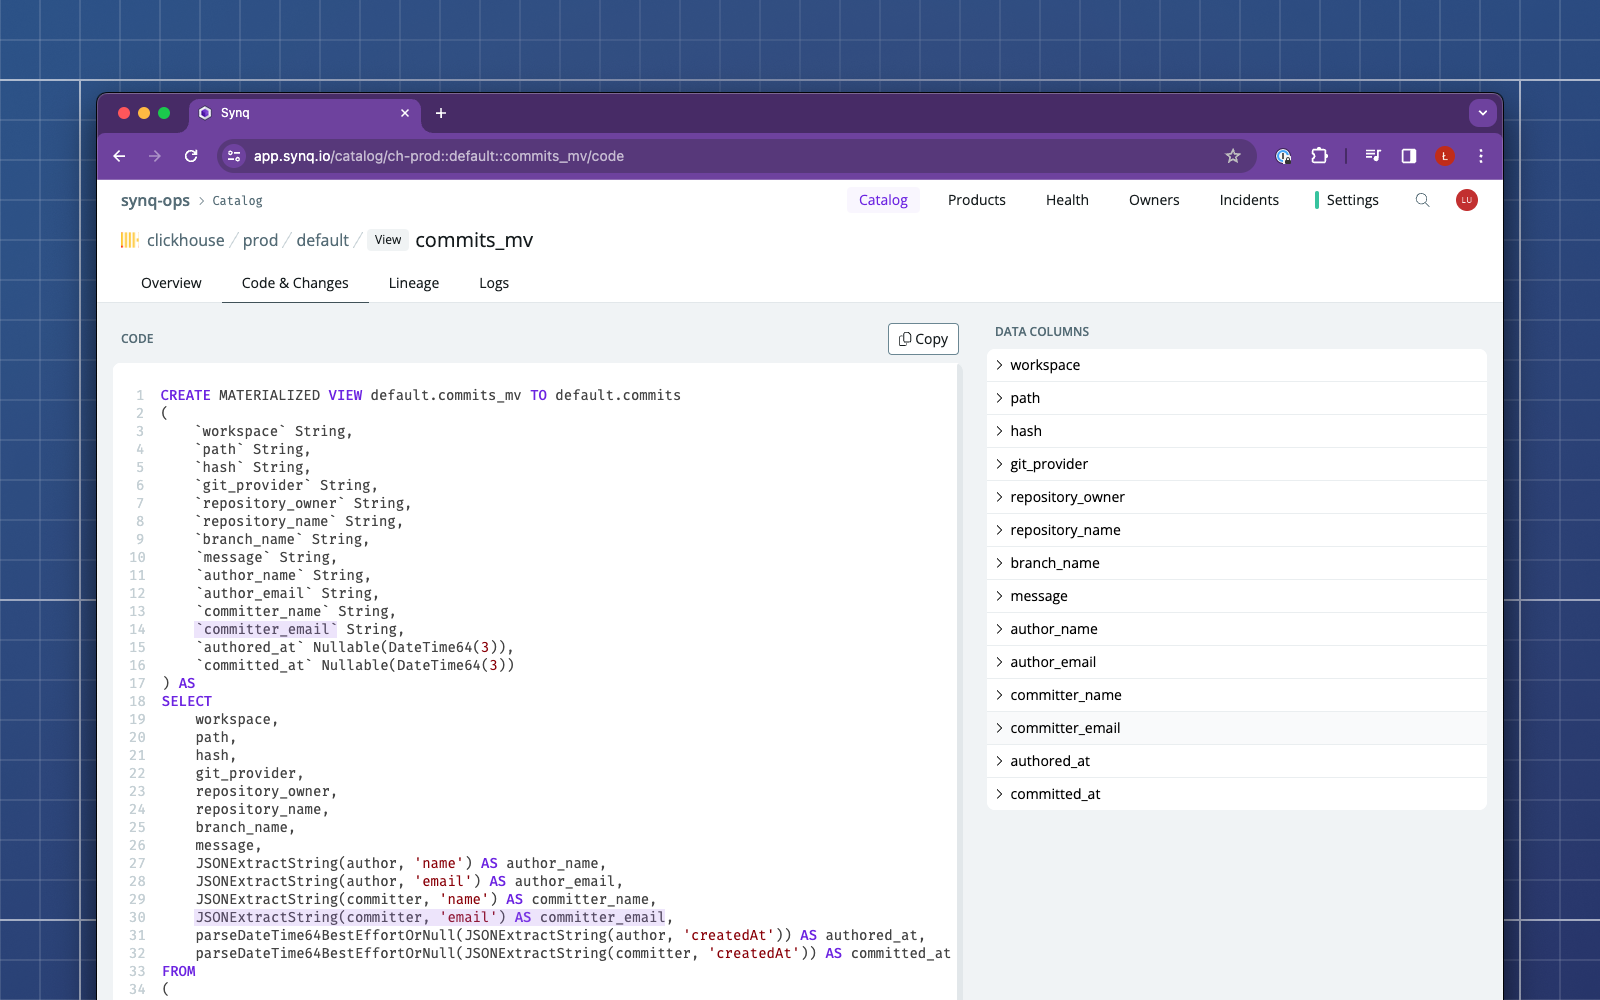
Task: Open the Products nav item
Action: (x=977, y=200)
